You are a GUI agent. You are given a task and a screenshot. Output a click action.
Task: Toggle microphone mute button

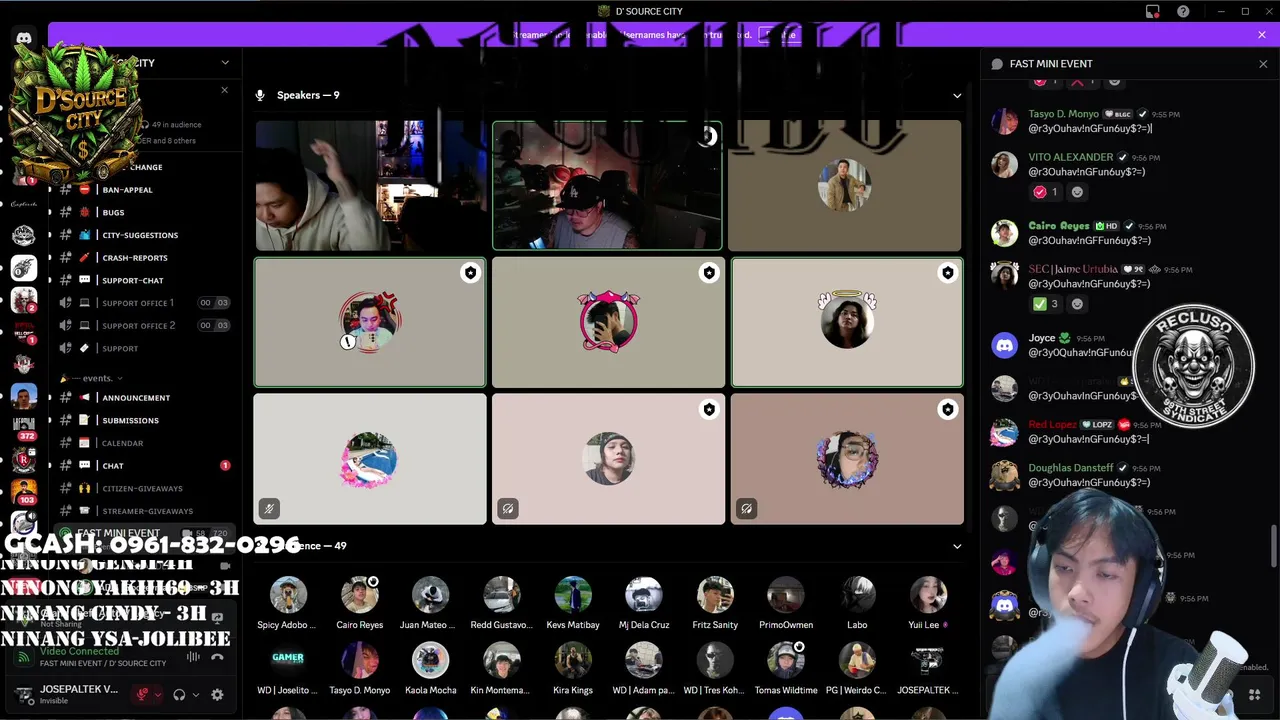pyautogui.click(x=143, y=694)
